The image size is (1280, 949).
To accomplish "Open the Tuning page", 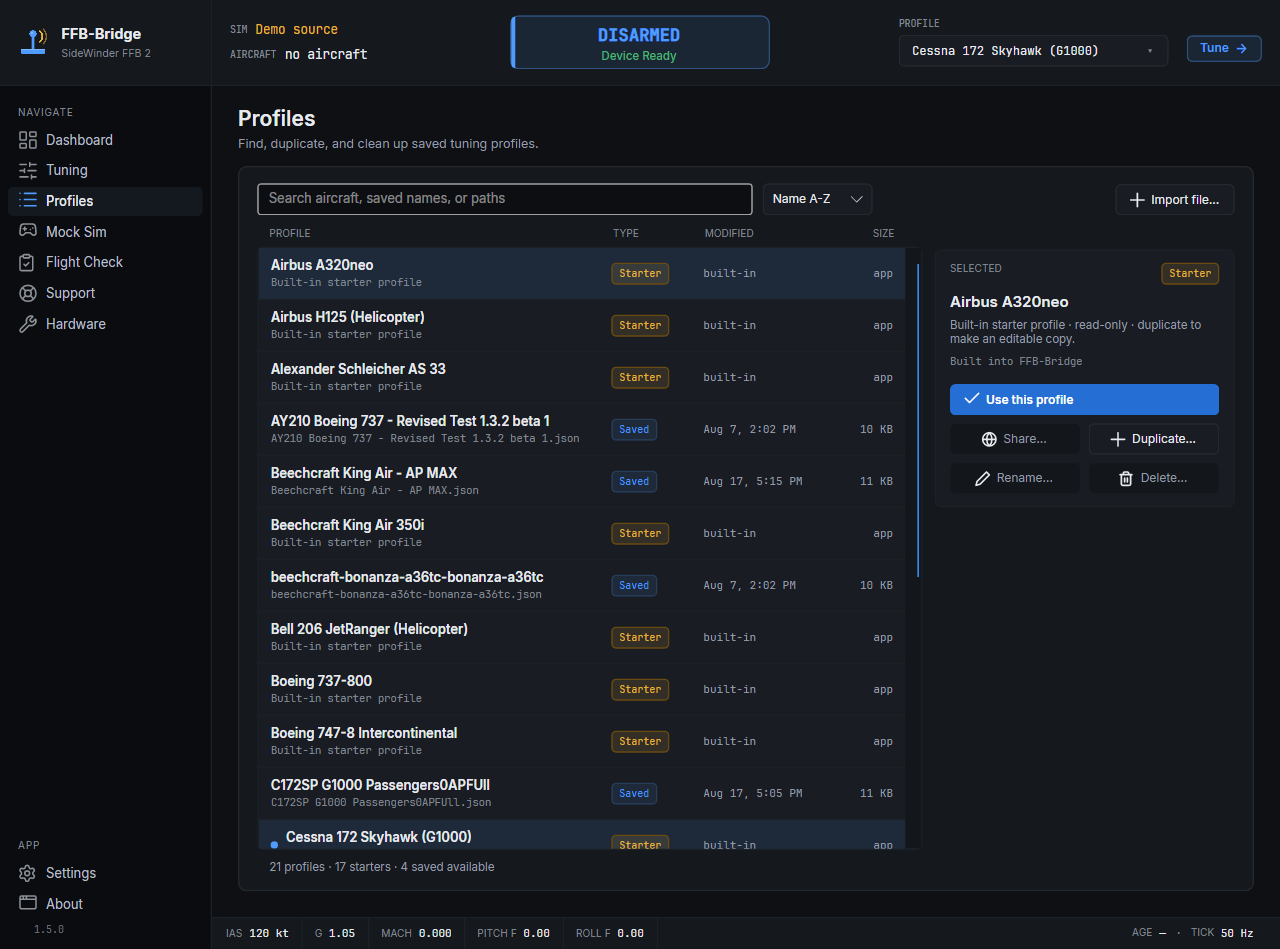I will [105, 170].
